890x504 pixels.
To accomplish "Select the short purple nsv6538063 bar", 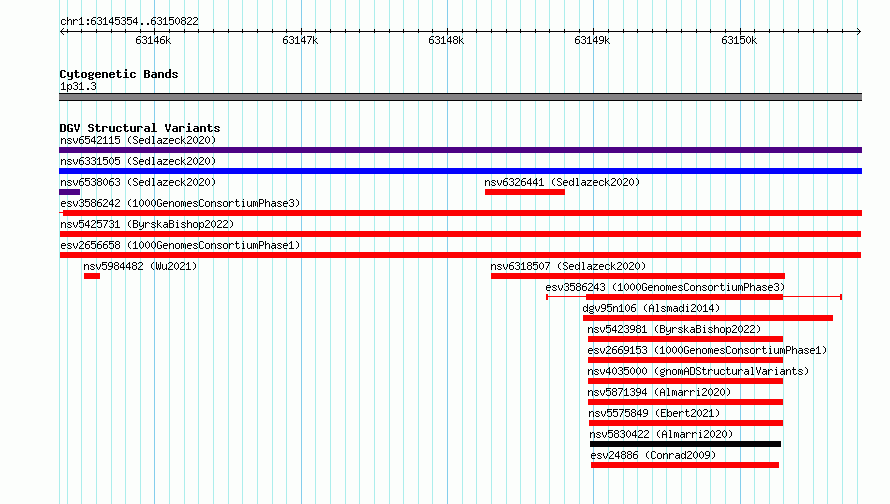I will click(x=69, y=192).
